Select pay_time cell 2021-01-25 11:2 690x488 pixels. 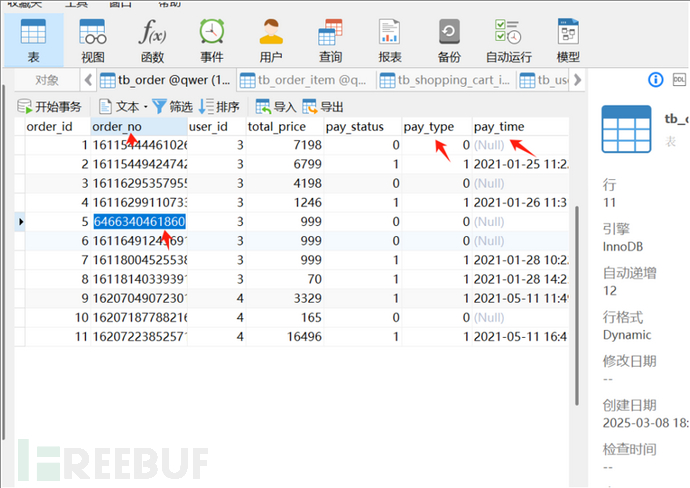[x=520, y=164]
